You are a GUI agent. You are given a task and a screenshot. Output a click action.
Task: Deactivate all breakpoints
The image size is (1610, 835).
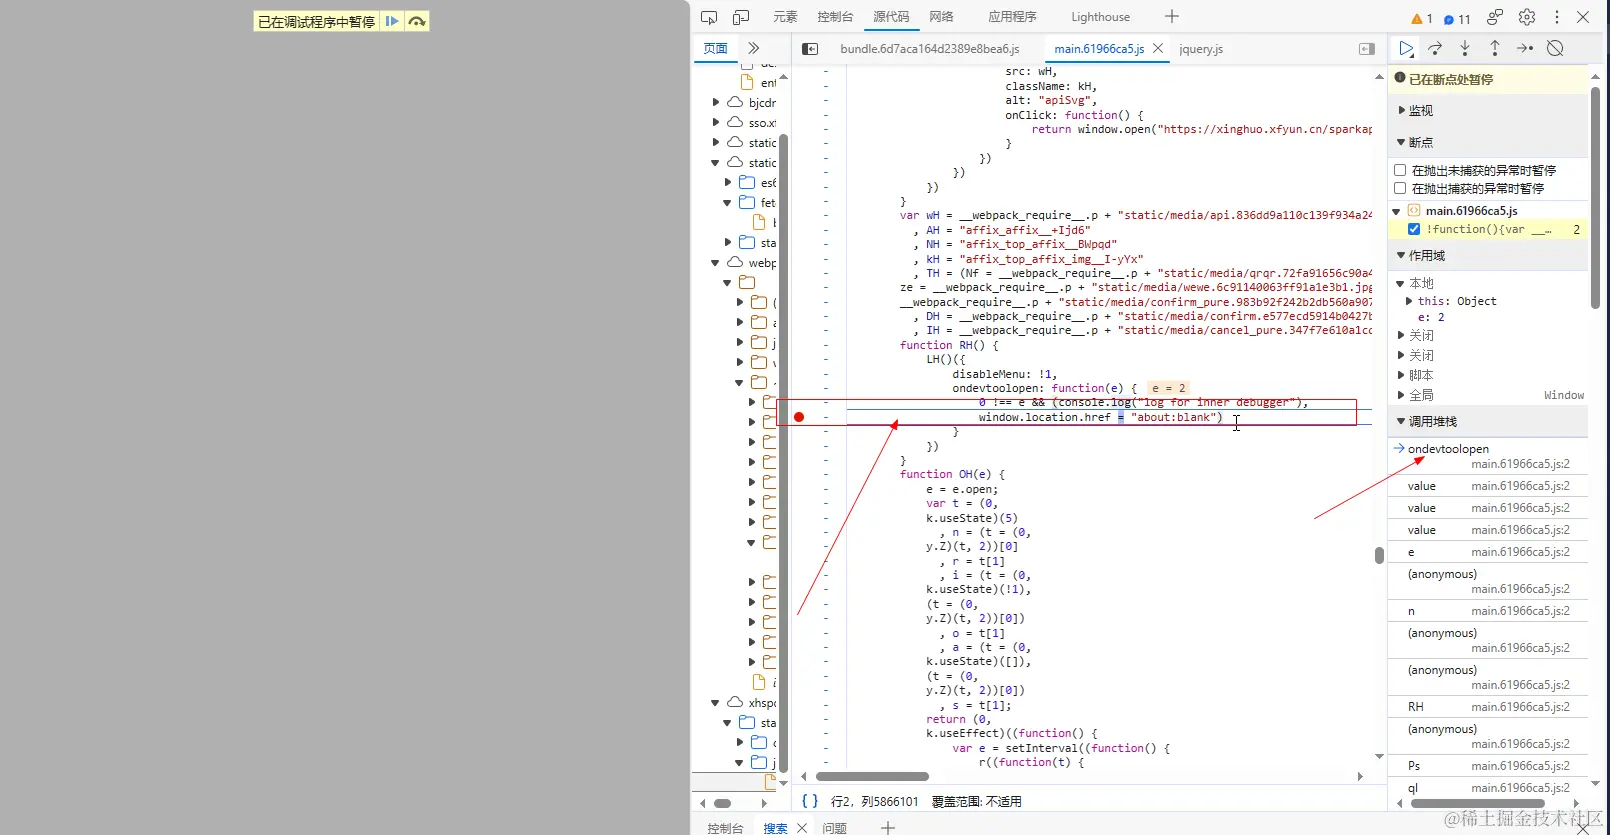pyautogui.click(x=1555, y=48)
